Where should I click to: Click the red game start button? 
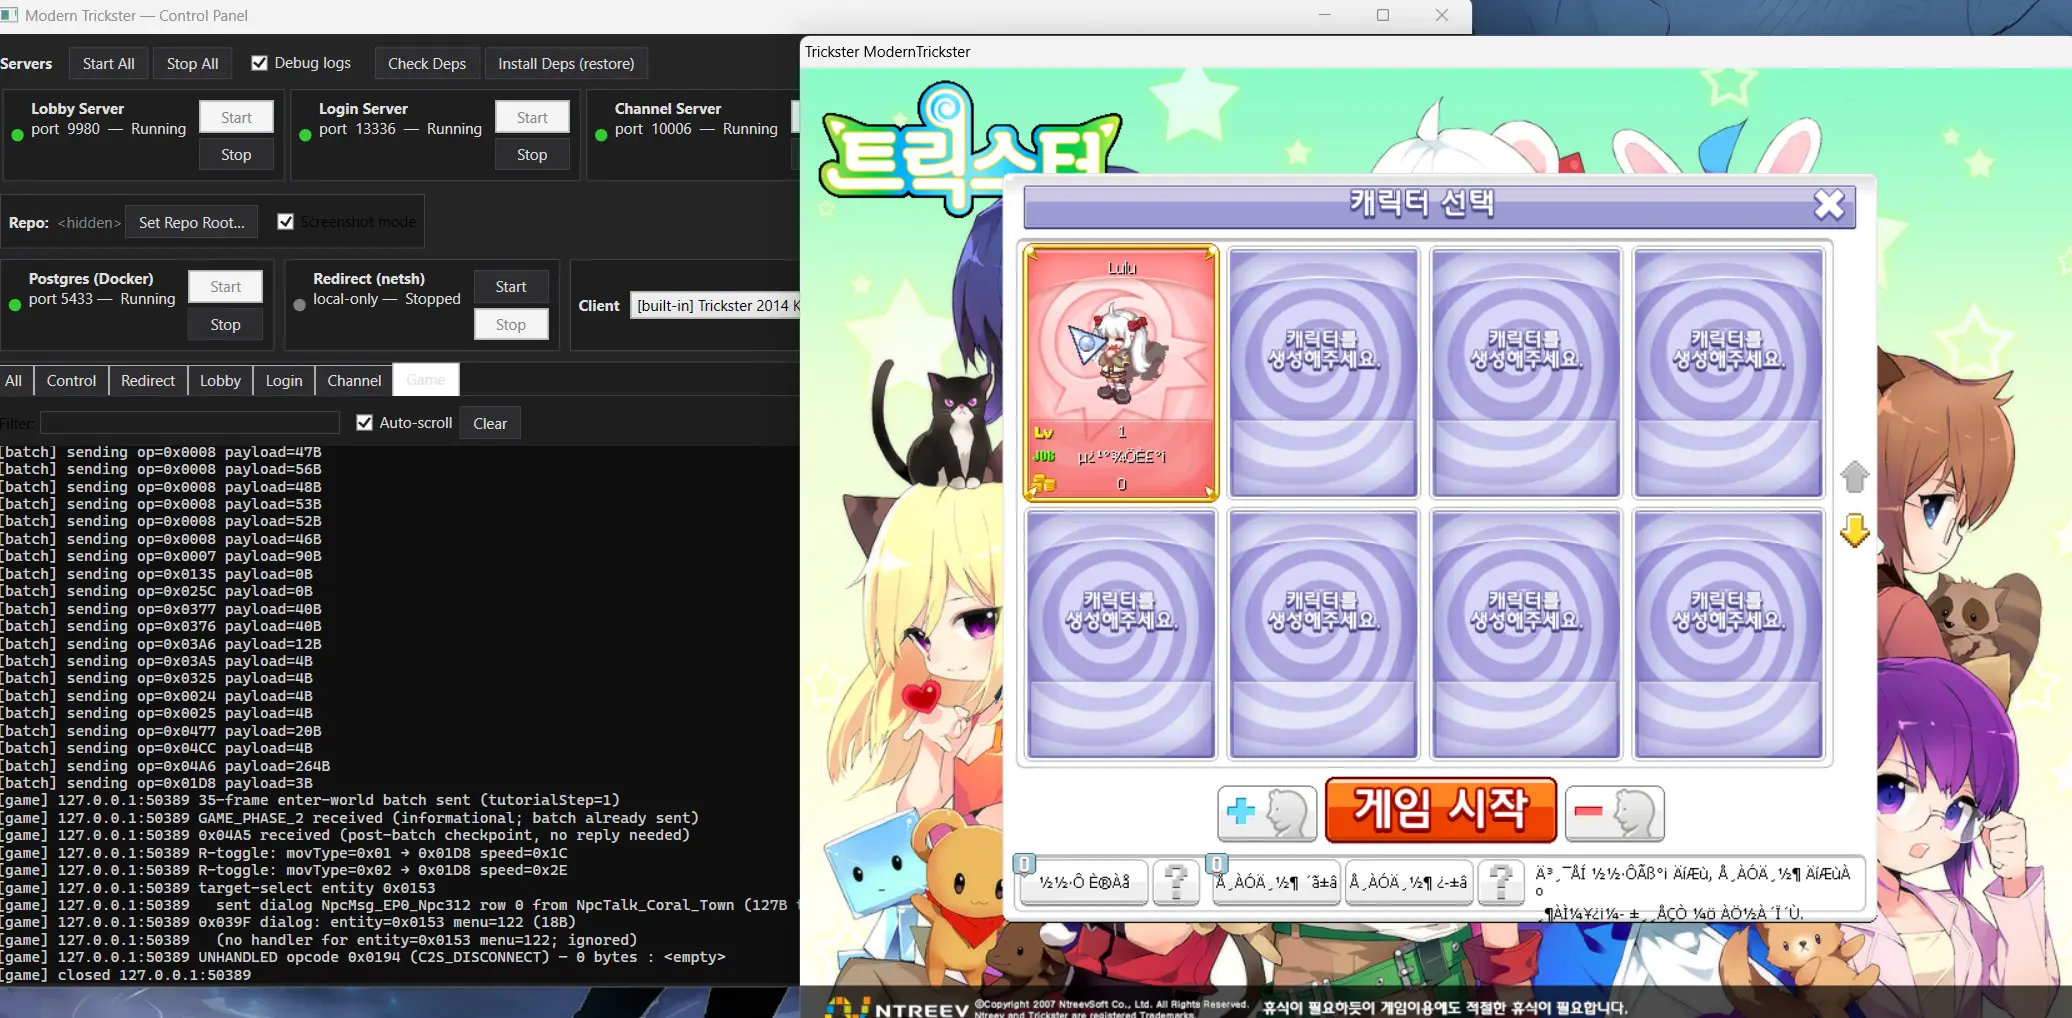1441,810
